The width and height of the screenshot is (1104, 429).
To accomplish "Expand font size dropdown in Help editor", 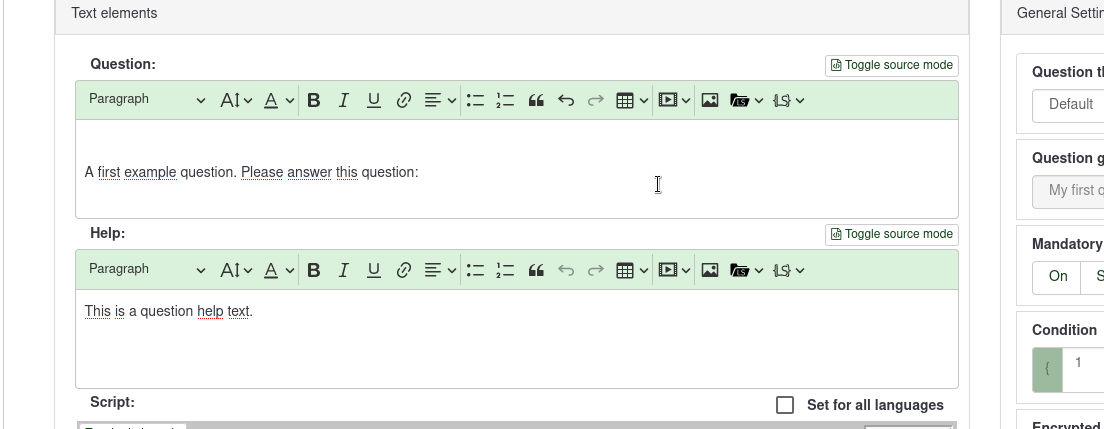I will 237,270.
